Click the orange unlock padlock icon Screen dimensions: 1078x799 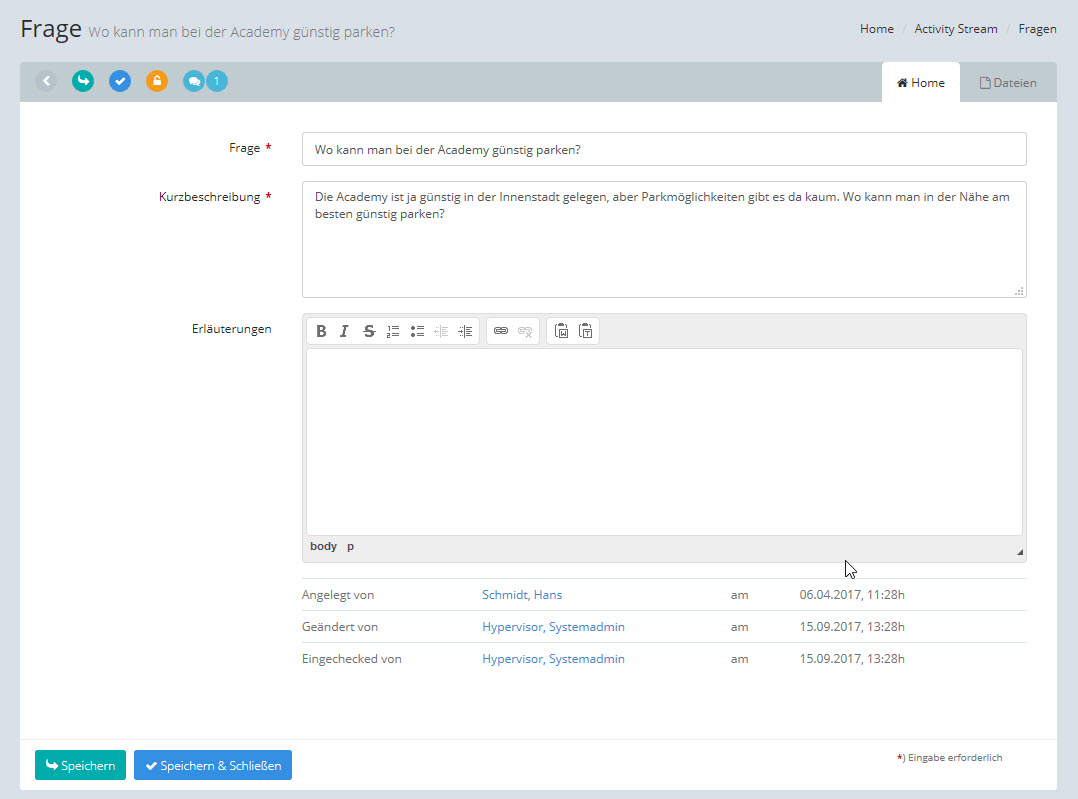coord(157,81)
